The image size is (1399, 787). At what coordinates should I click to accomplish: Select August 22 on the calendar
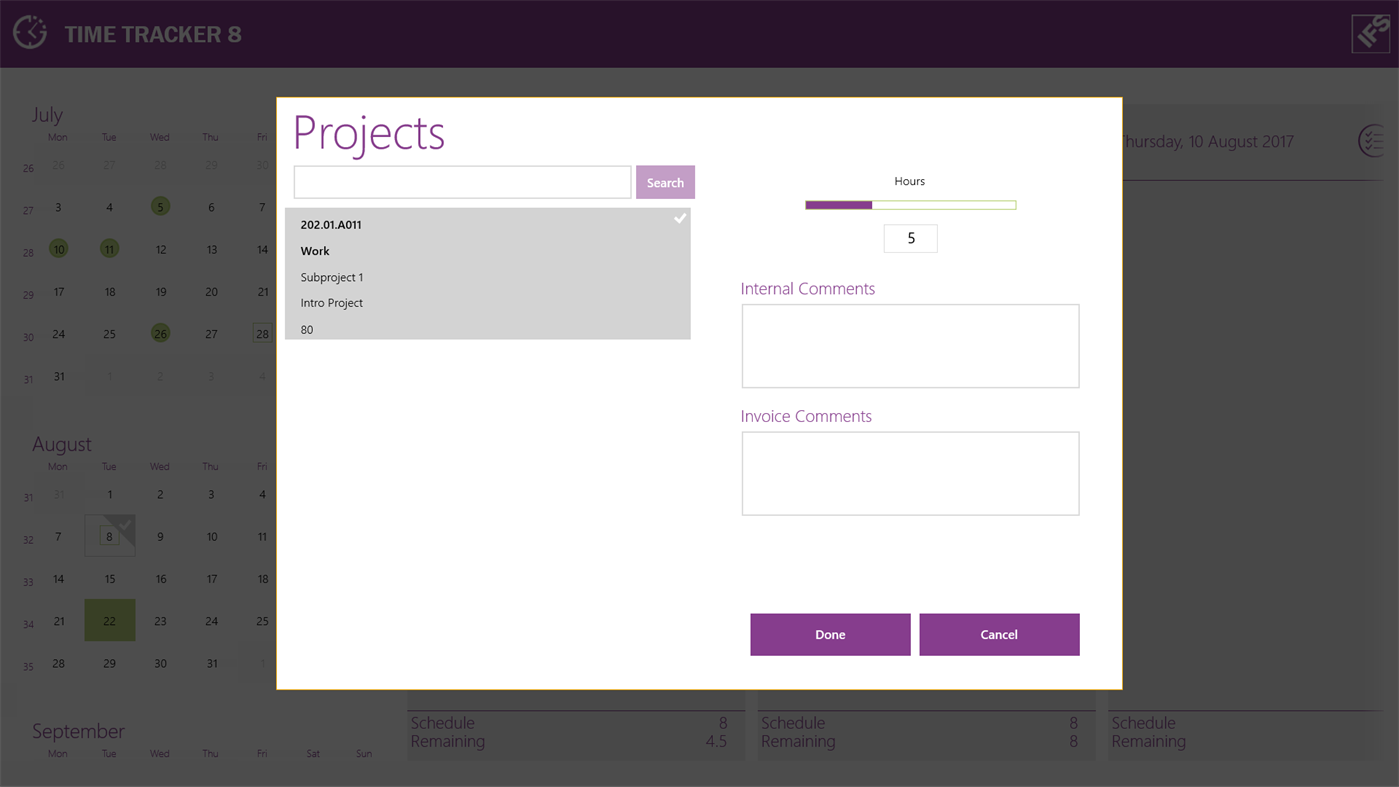(x=109, y=620)
